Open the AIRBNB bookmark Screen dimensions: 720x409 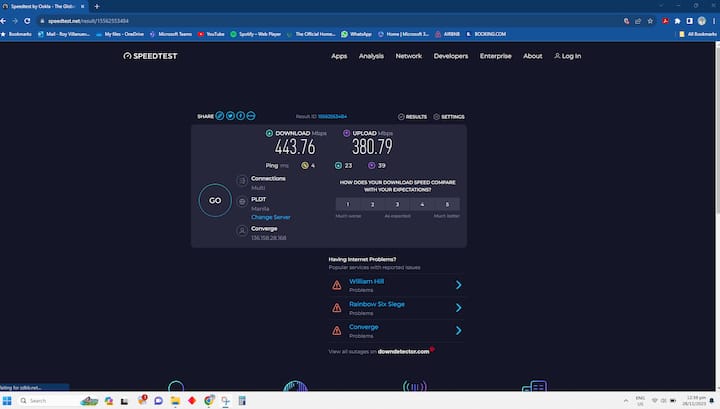(447, 34)
